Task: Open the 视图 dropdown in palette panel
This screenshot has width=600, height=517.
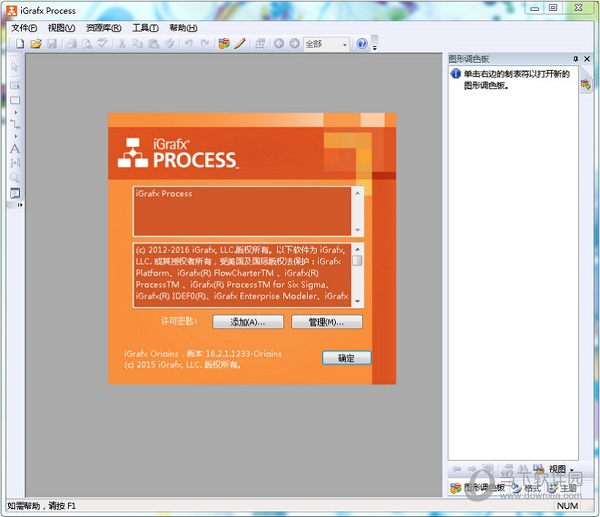Action: [x=562, y=469]
